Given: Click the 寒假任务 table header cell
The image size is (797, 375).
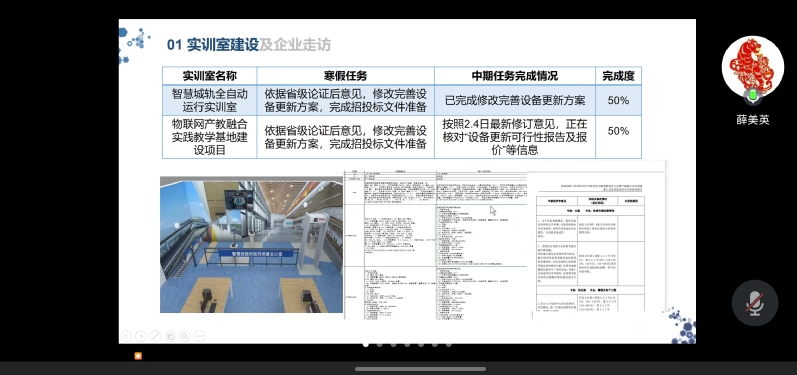Looking at the screenshot, I should (x=345, y=76).
